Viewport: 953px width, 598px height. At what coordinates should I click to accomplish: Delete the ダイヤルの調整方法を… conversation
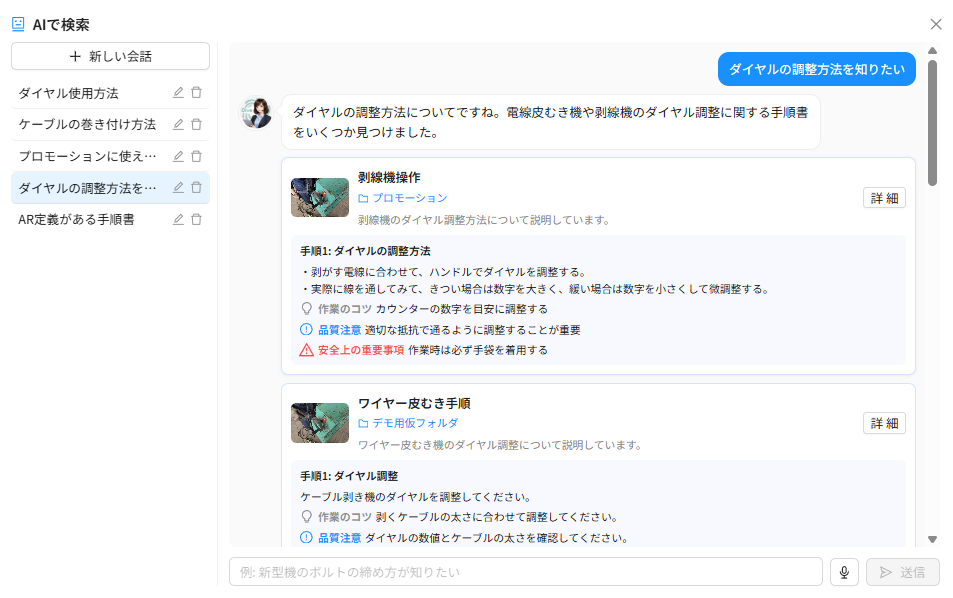(196, 188)
